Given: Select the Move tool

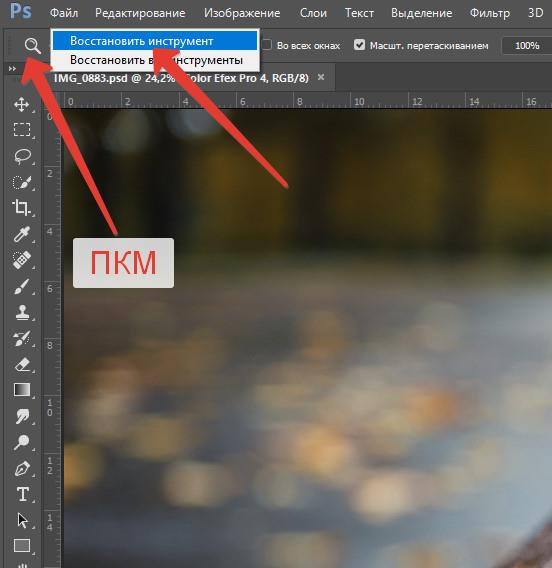Looking at the screenshot, I should (22, 104).
